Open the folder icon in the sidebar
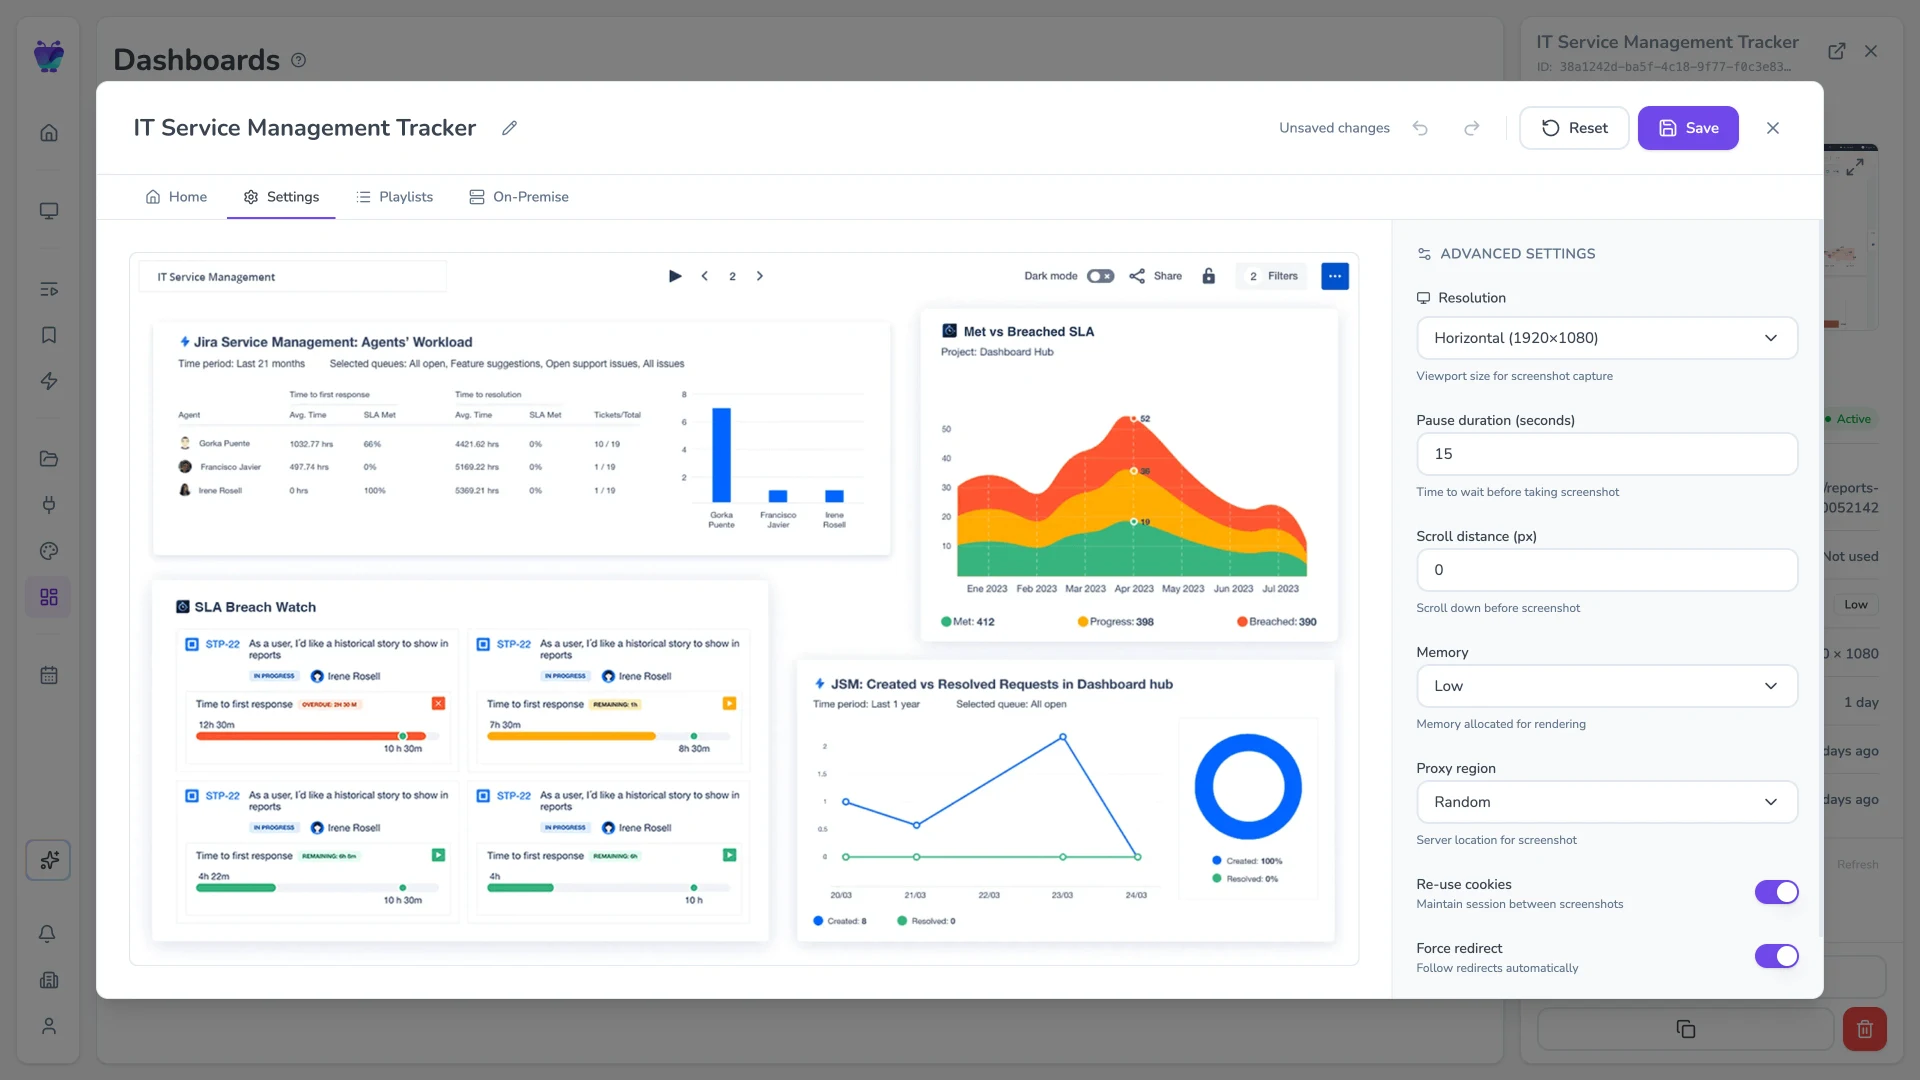Viewport: 1920px width, 1080px height. (x=49, y=459)
